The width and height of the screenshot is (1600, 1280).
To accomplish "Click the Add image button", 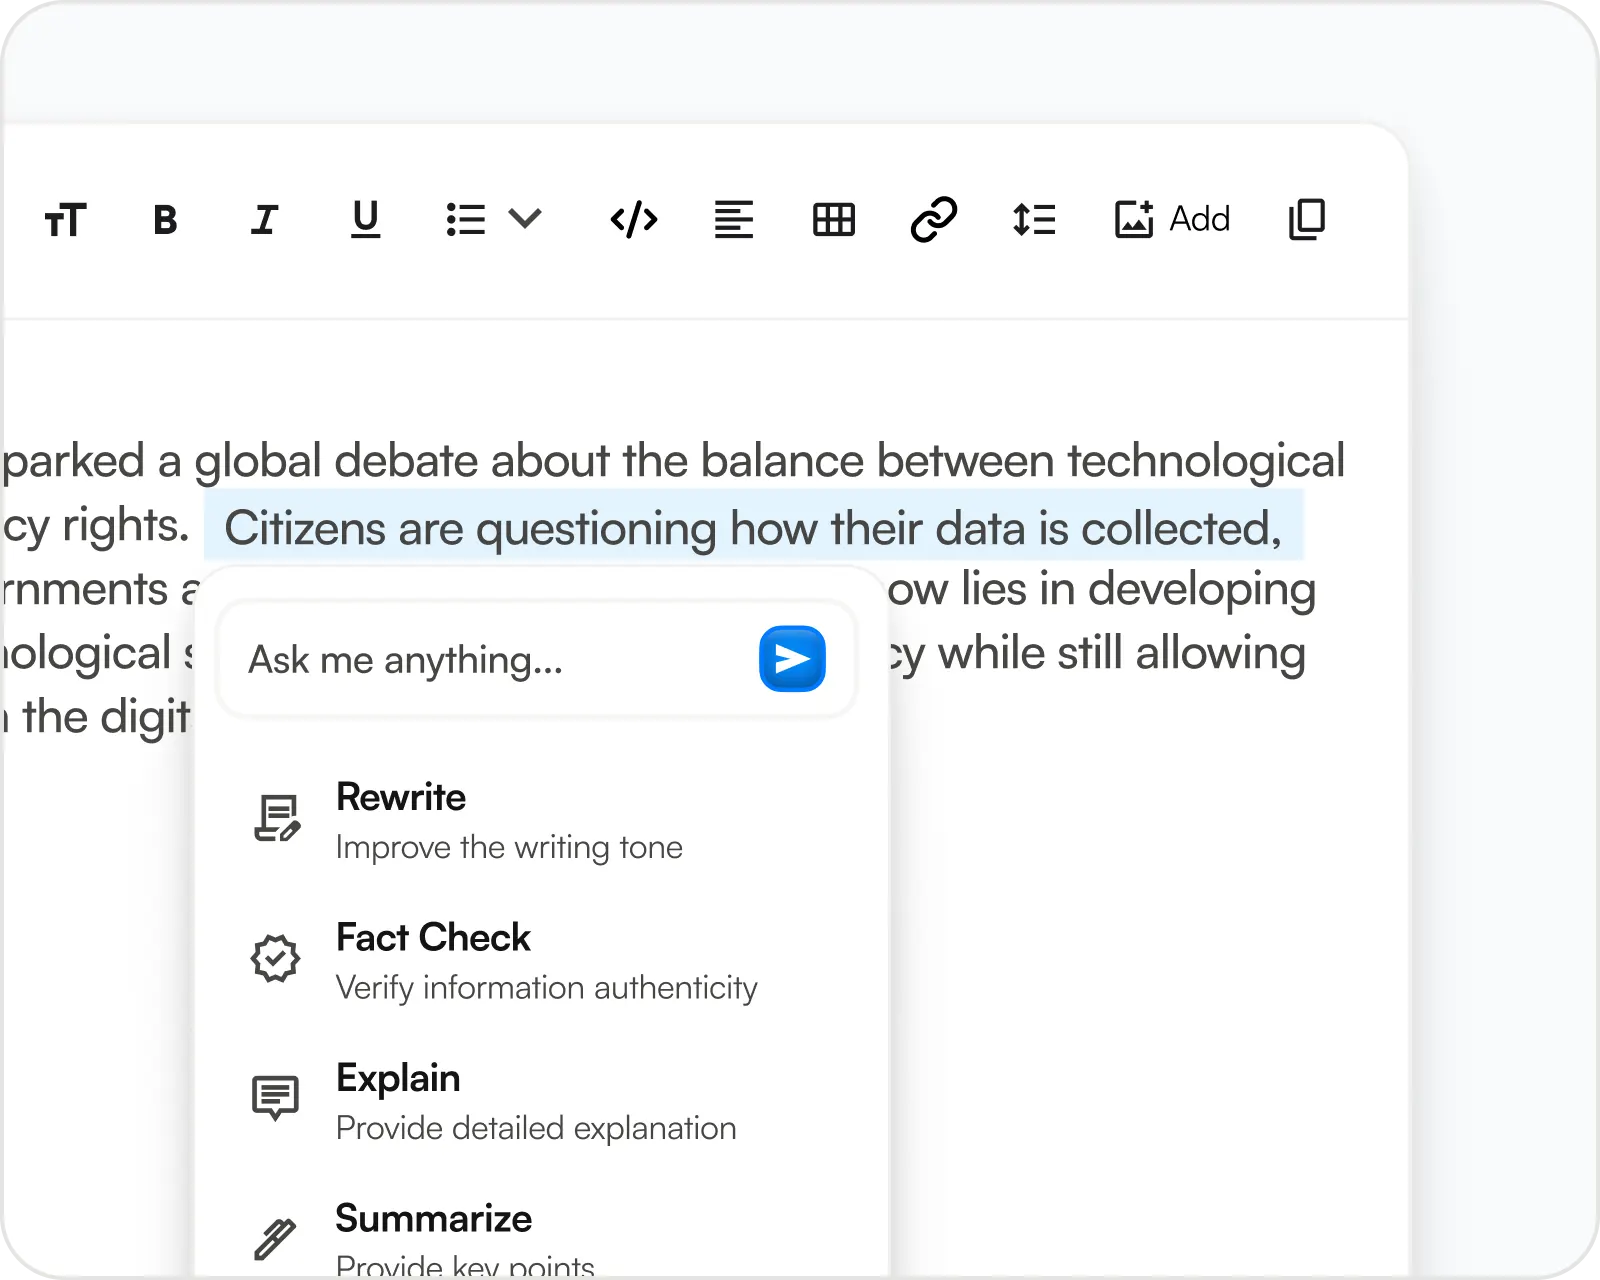I will [1172, 219].
